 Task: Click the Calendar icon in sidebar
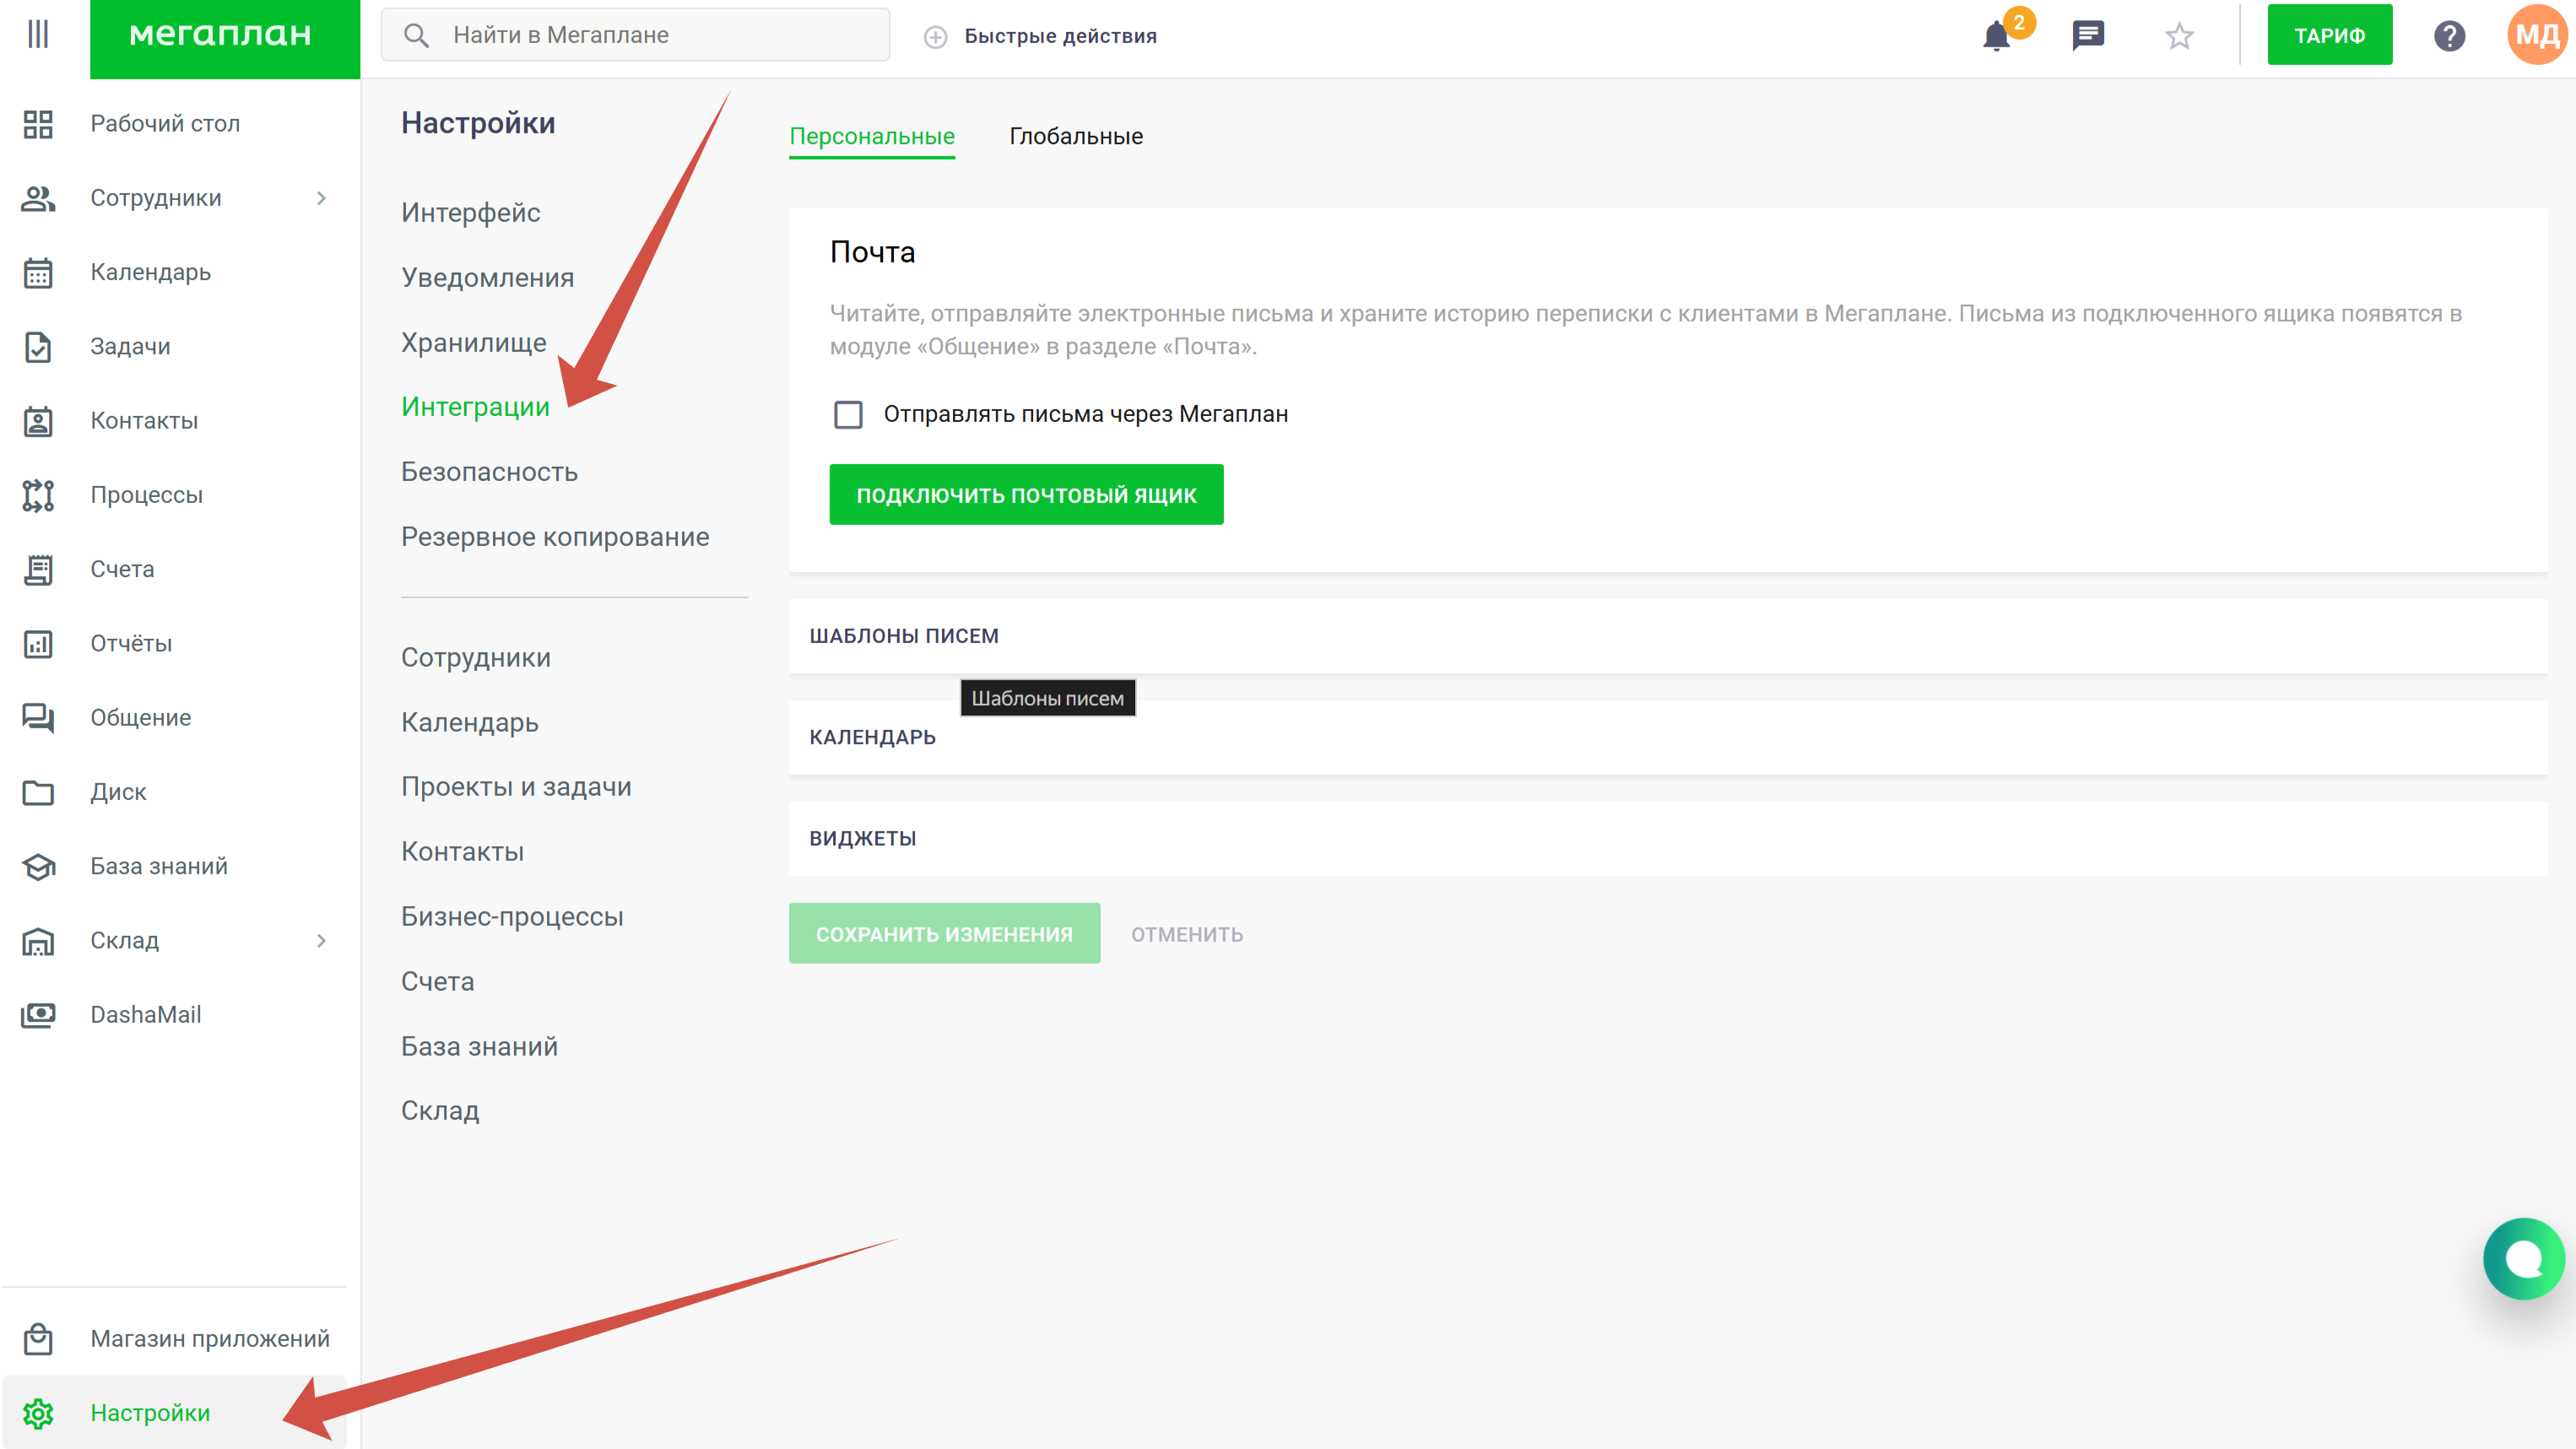point(38,272)
